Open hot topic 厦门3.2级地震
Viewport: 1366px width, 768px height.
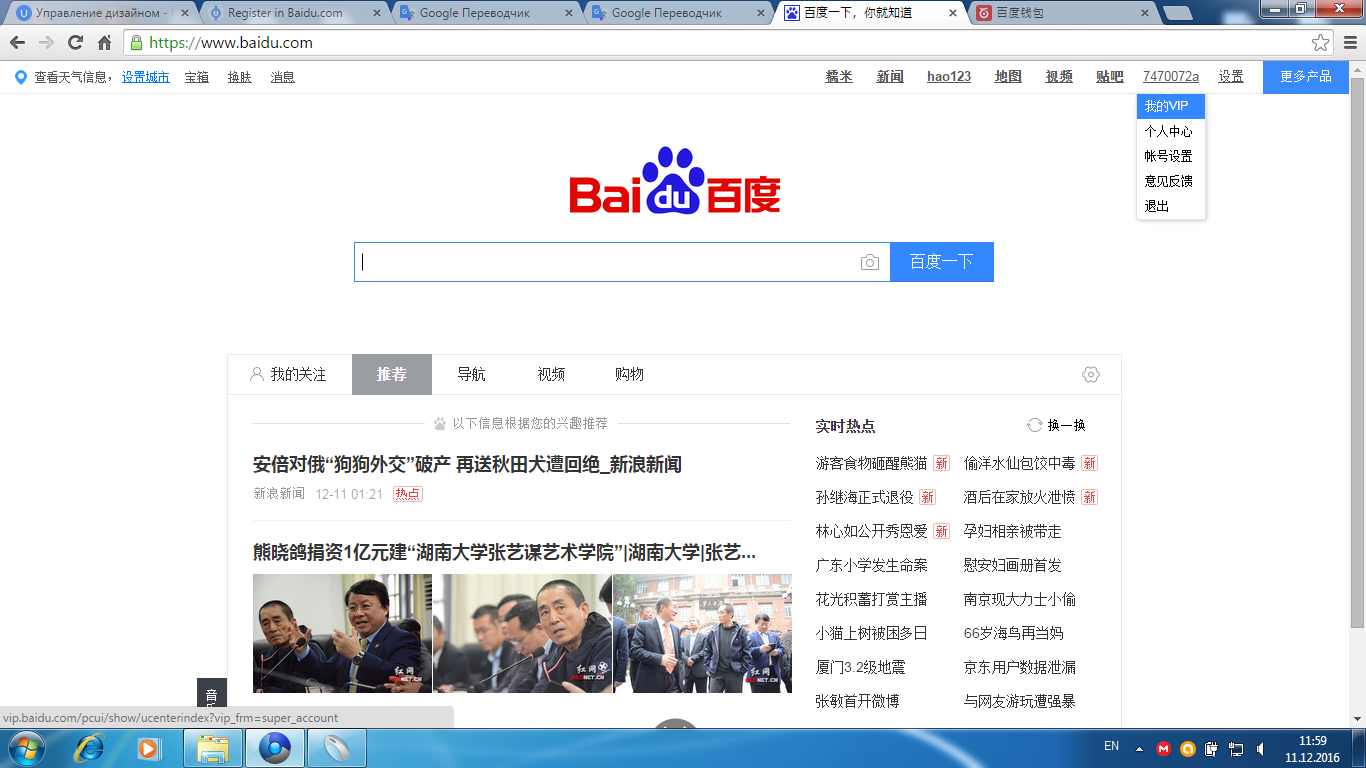(x=860, y=667)
